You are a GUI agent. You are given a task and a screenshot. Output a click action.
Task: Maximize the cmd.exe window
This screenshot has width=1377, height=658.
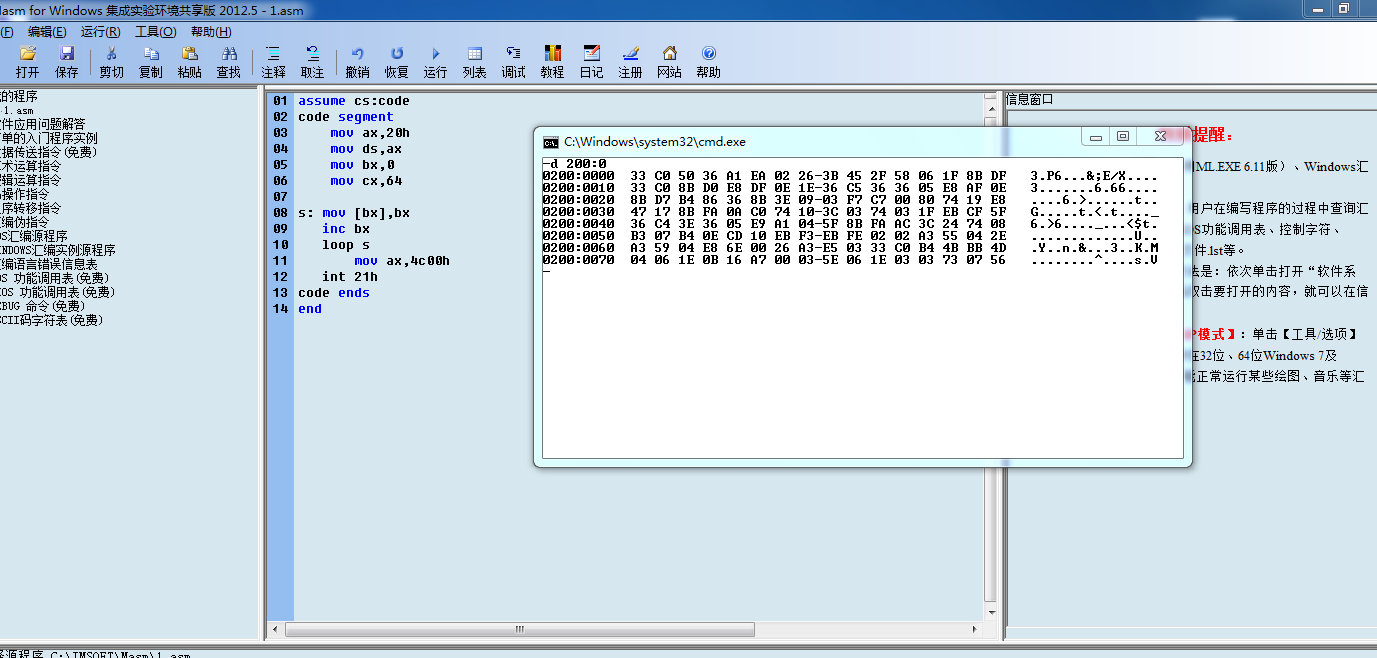point(1123,136)
